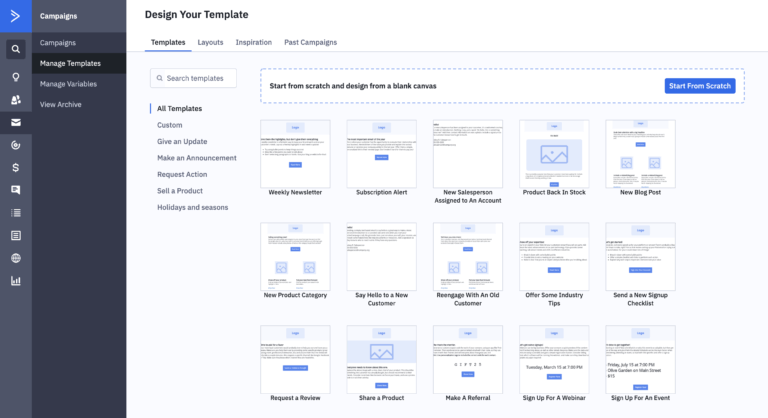
Task: Choose Reengage With An Old Customer thumbnail
Action: pyautogui.click(x=468, y=257)
